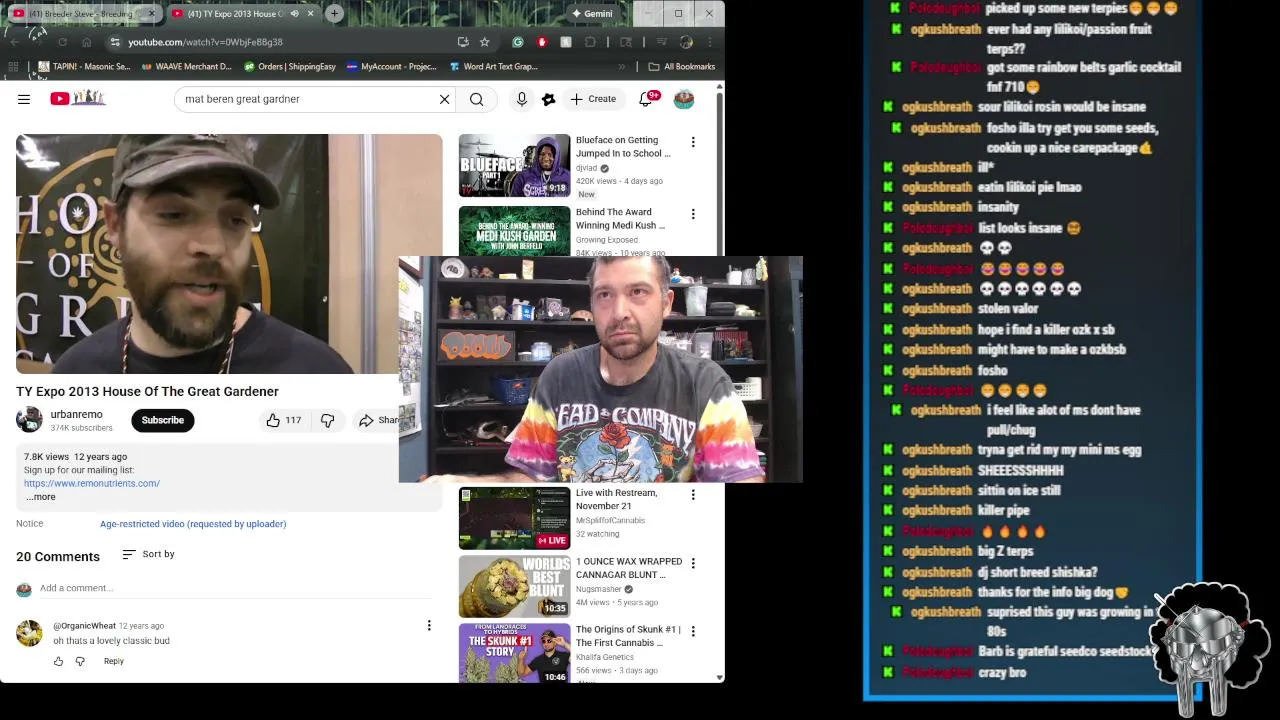Open the Grammarly extension icon
Image resolution: width=1280 pixels, height=720 pixels.
518,42
